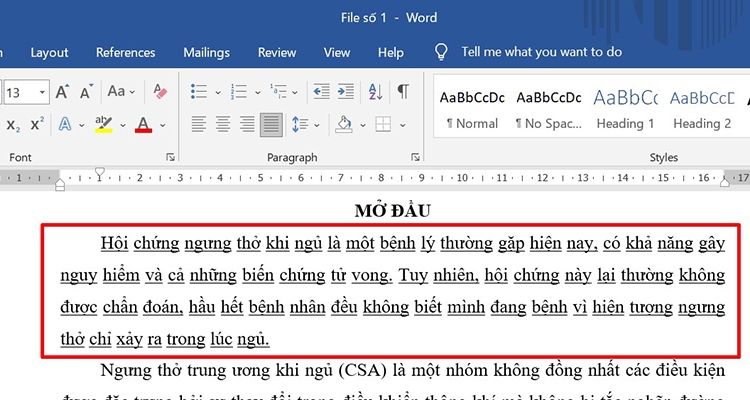Open the View tab
The width and height of the screenshot is (750, 400).
pos(337,53)
